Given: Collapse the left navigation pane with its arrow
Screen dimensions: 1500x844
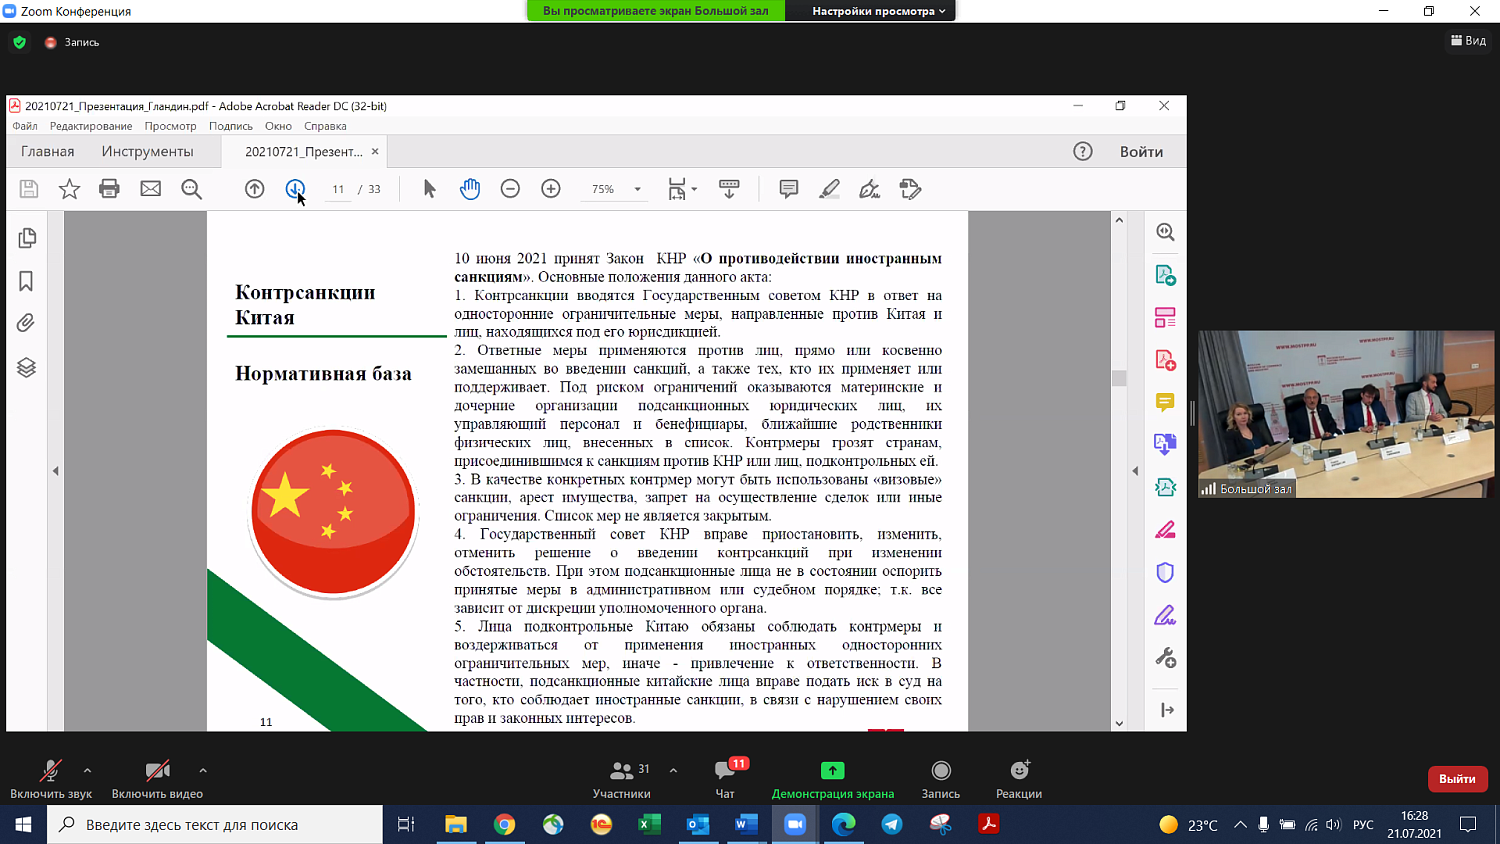Looking at the screenshot, I should click(56, 471).
